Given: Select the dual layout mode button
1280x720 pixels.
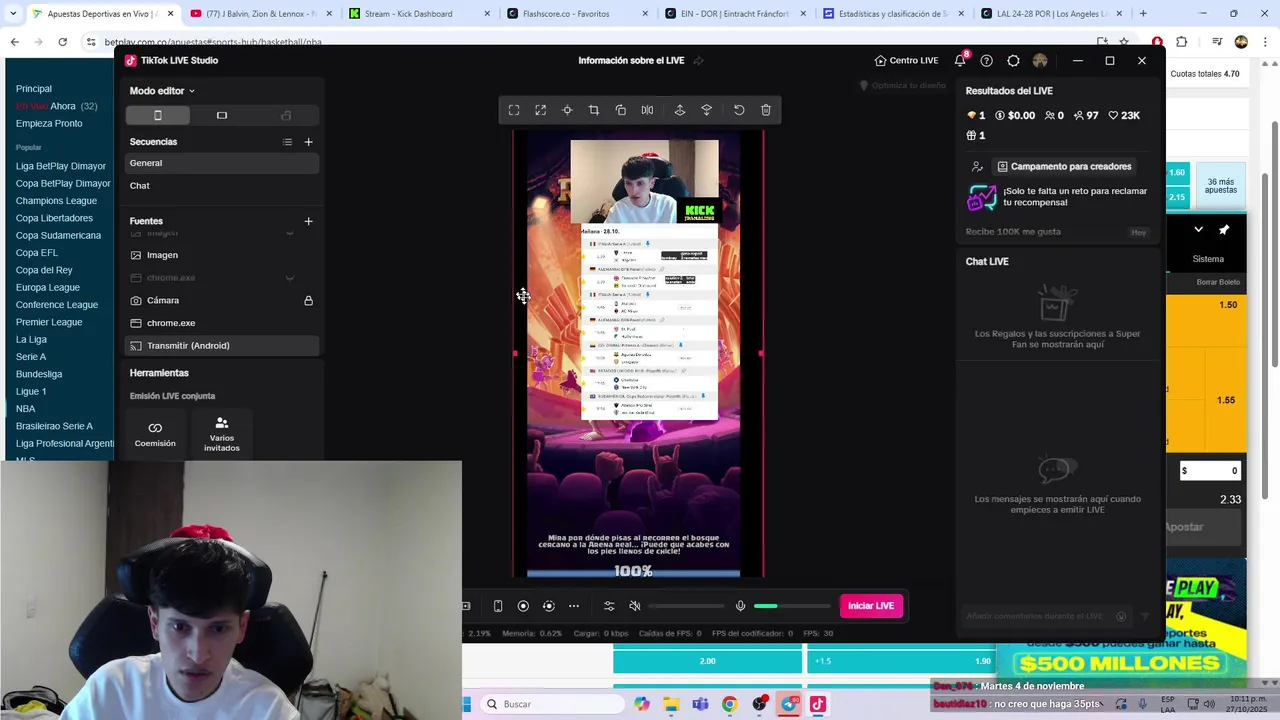Looking at the screenshot, I should click(286, 115).
